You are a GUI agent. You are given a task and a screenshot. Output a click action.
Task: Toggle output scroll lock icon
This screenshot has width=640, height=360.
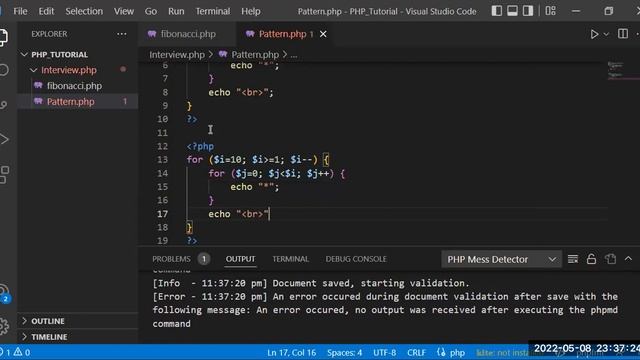tap(591, 259)
